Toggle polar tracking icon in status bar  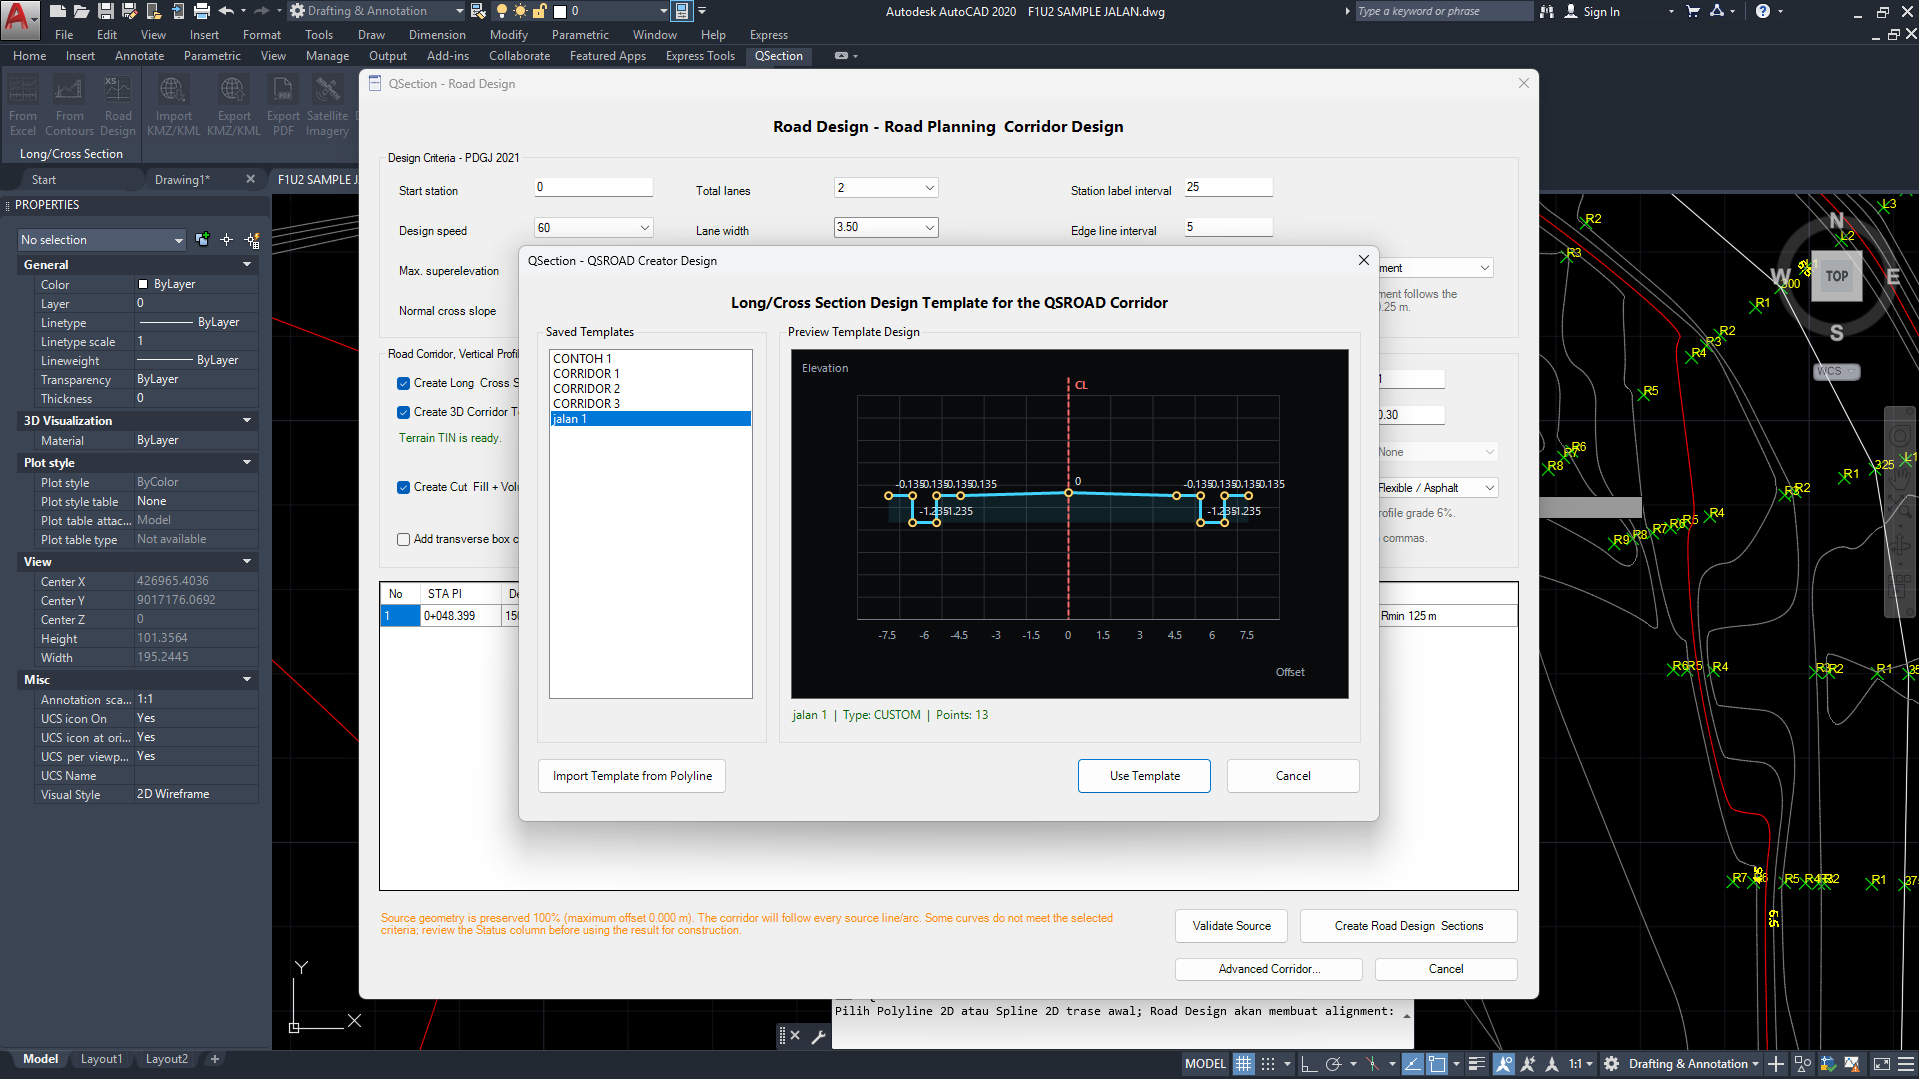coord(1333,1064)
